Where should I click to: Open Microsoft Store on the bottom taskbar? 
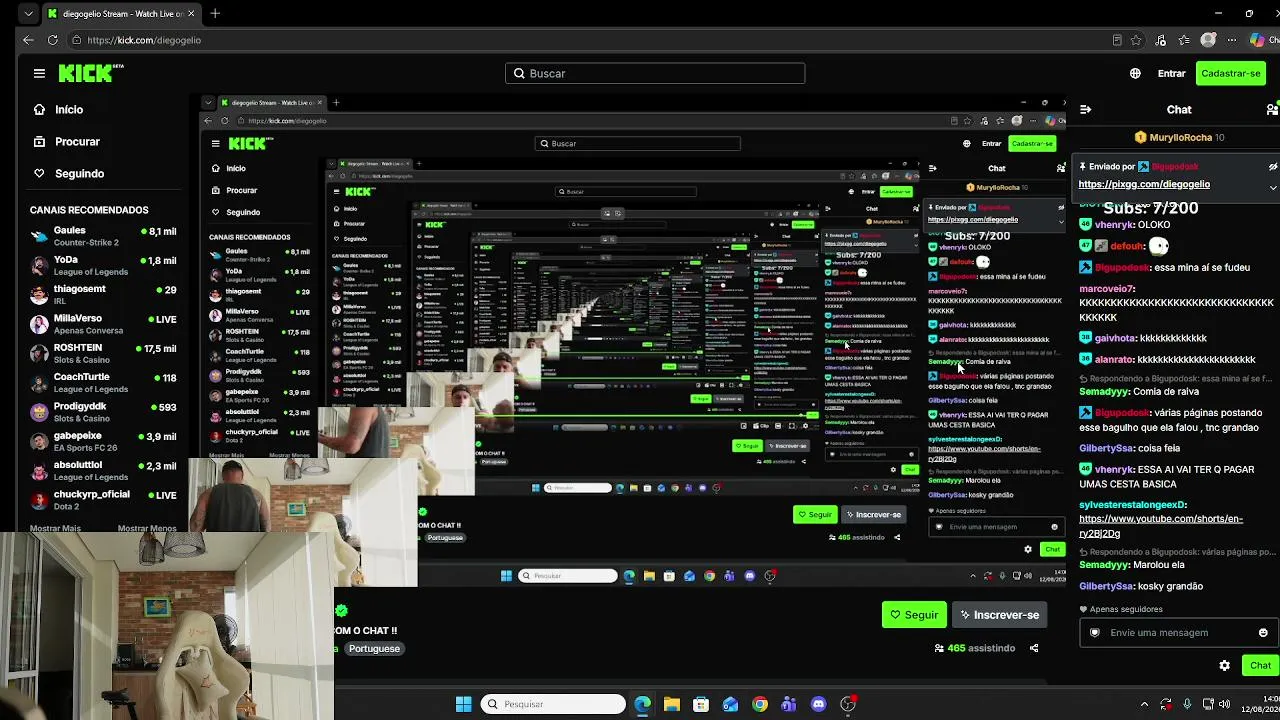click(x=701, y=704)
